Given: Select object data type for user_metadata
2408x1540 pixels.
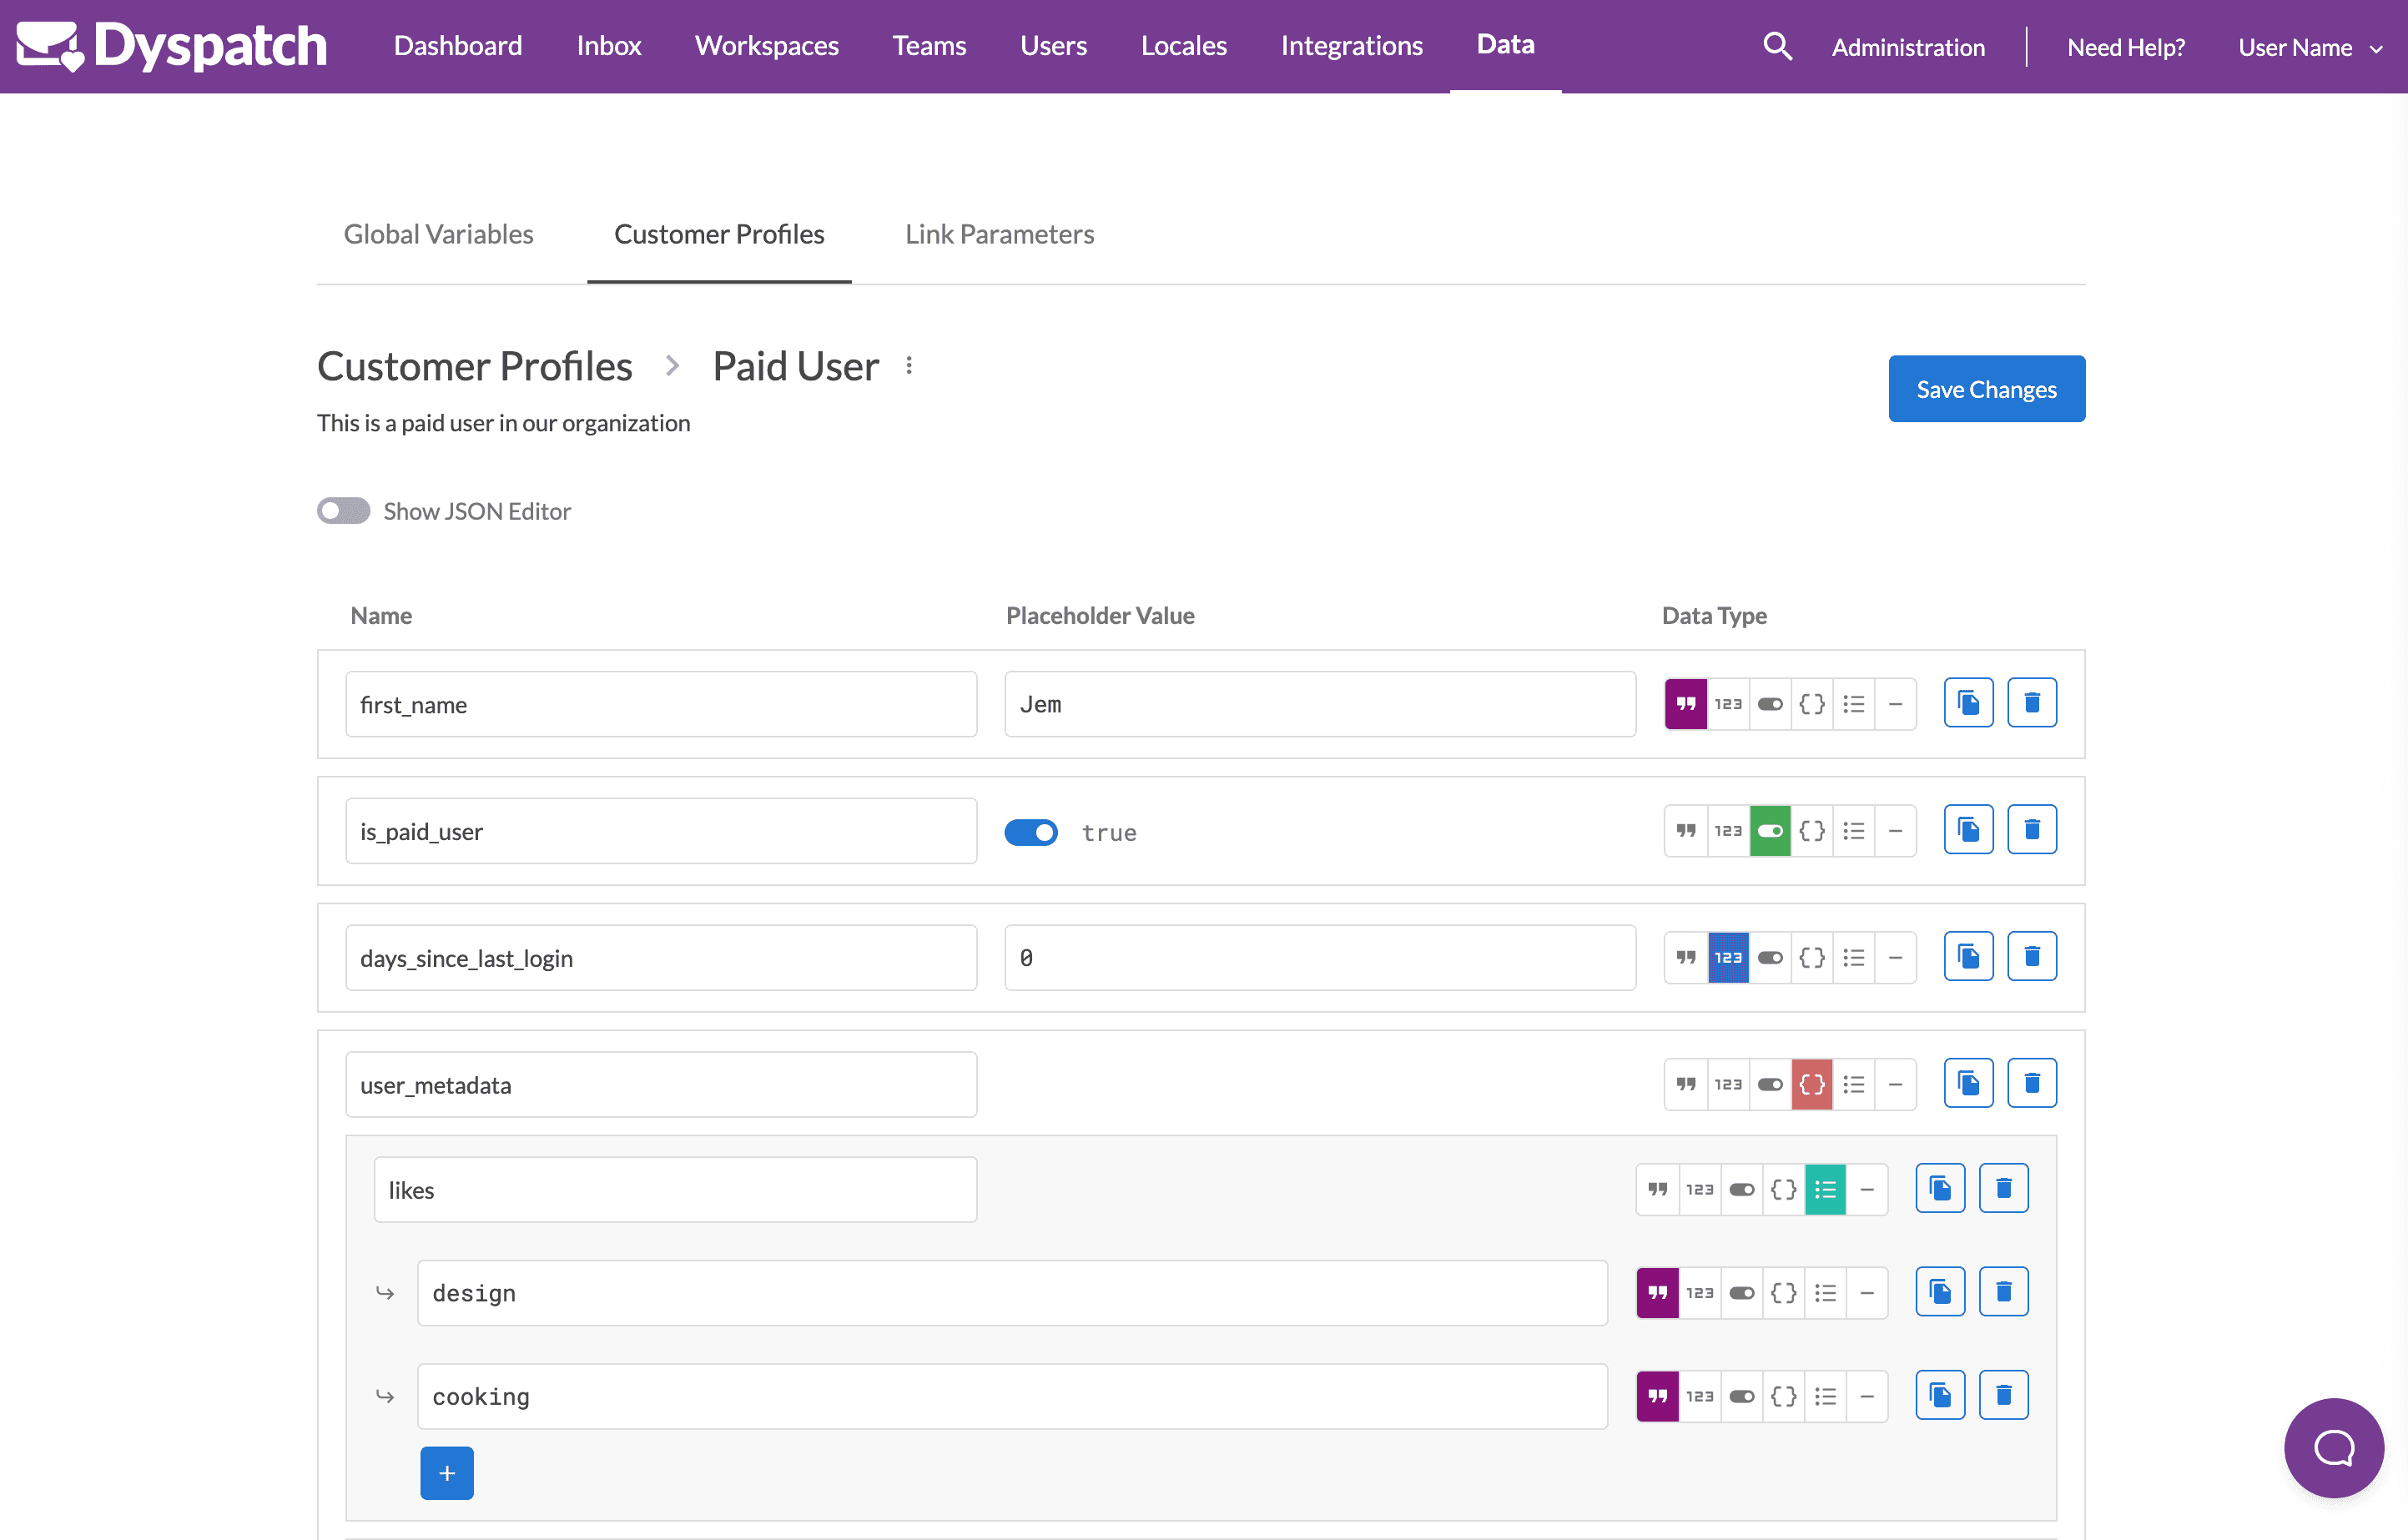Looking at the screenshot, I should coord(1812,1083).
